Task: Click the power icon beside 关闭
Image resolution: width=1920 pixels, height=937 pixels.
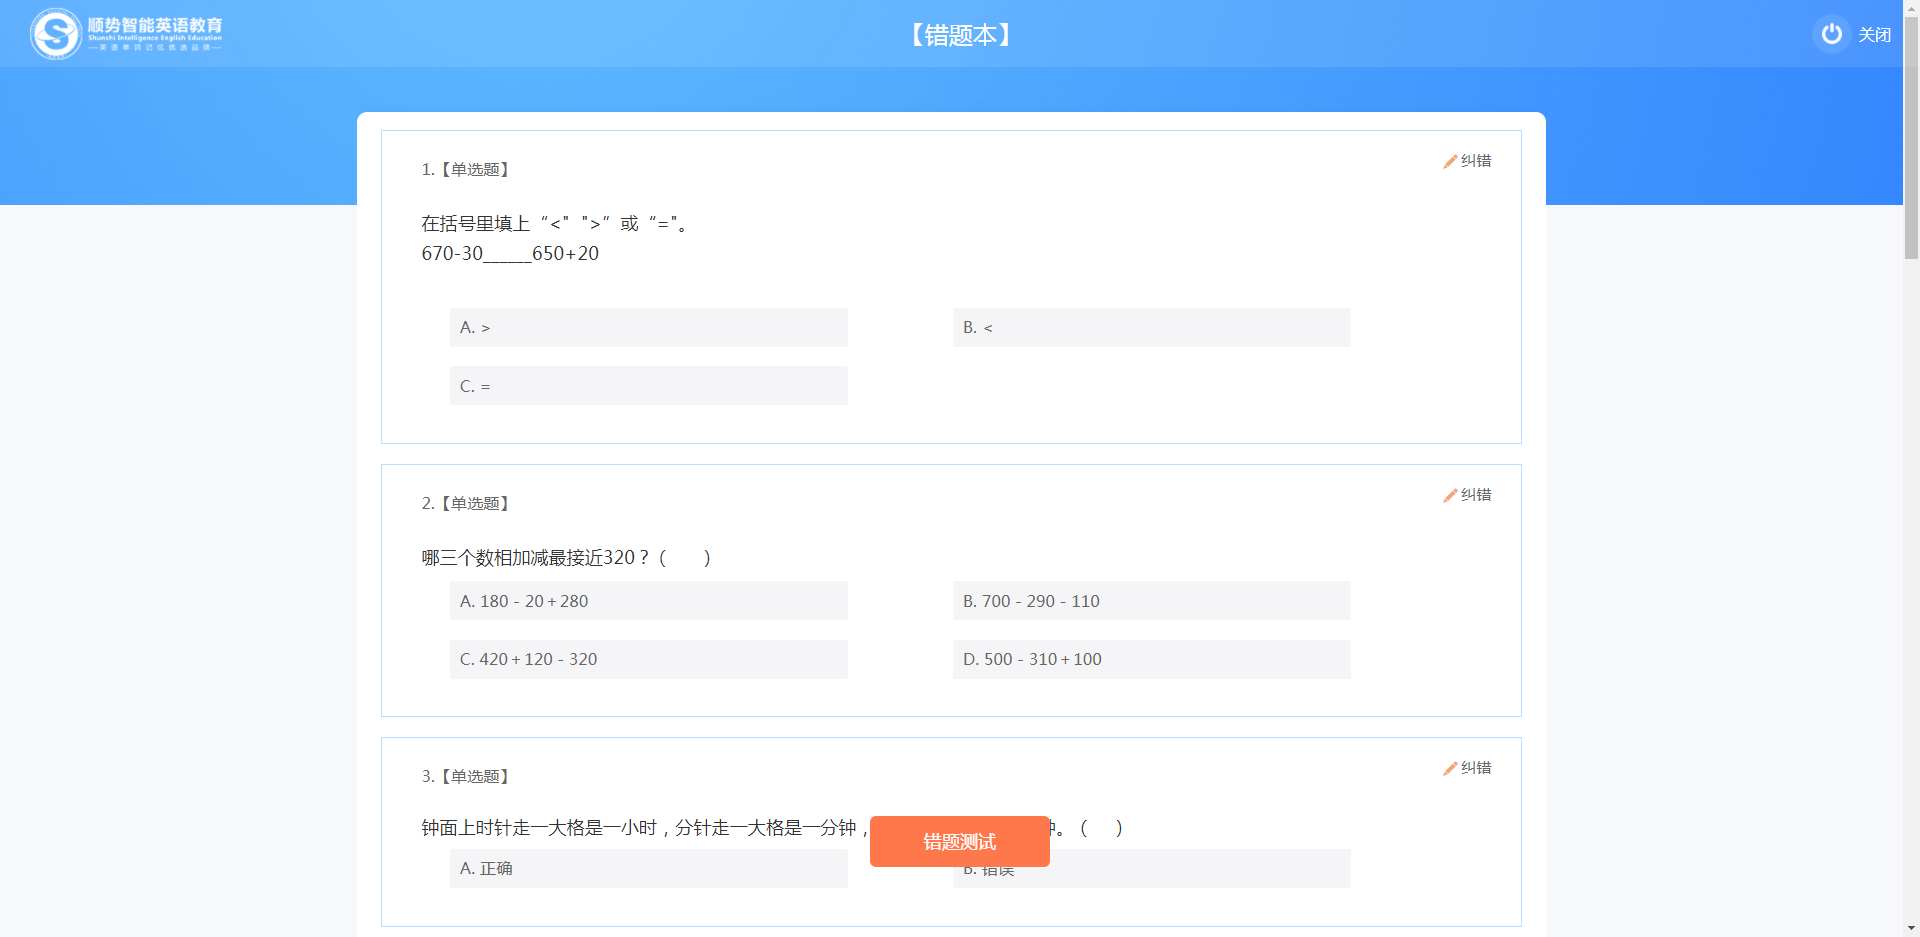Action: (1831, 34)
